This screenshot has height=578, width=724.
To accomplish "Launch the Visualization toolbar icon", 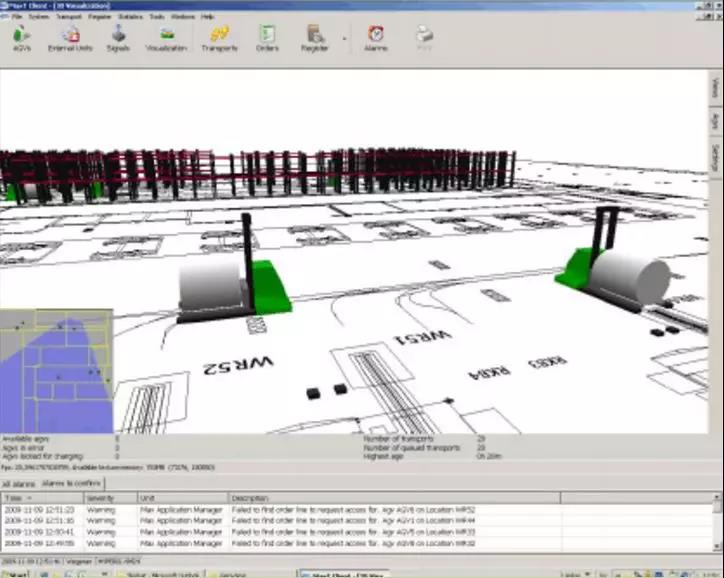I will (166, 39).
